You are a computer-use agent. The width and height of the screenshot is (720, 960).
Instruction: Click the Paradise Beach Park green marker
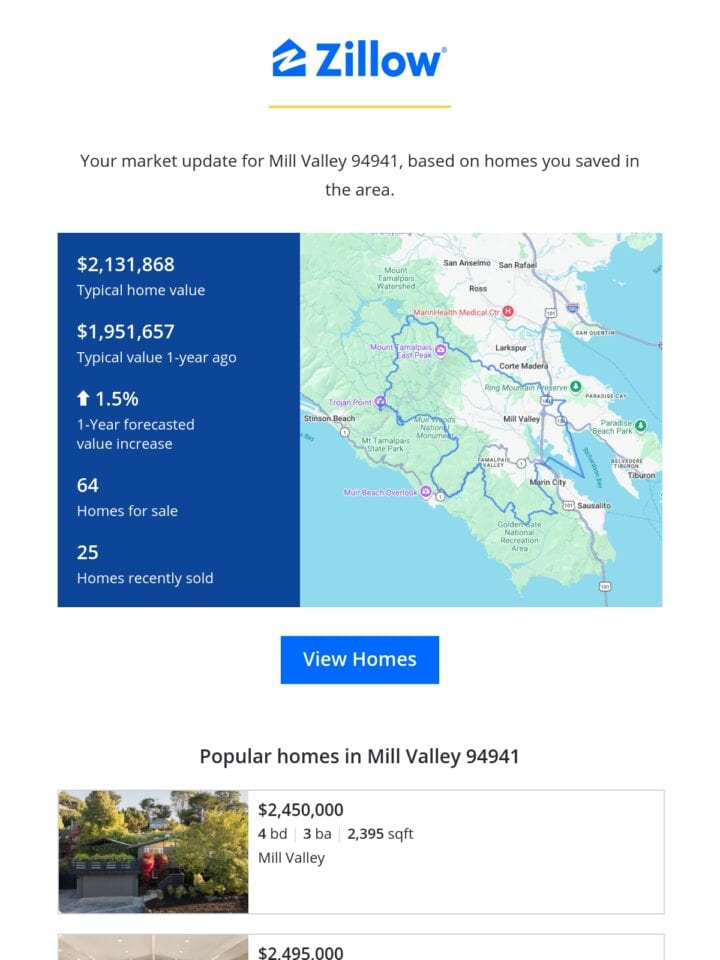640,425
